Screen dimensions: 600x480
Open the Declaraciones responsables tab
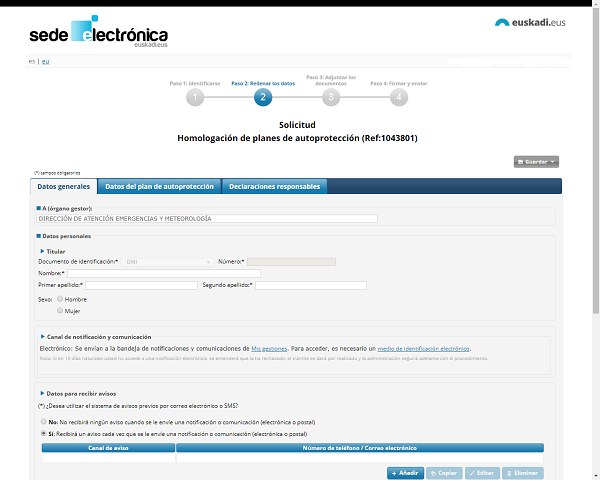(274, 187)
